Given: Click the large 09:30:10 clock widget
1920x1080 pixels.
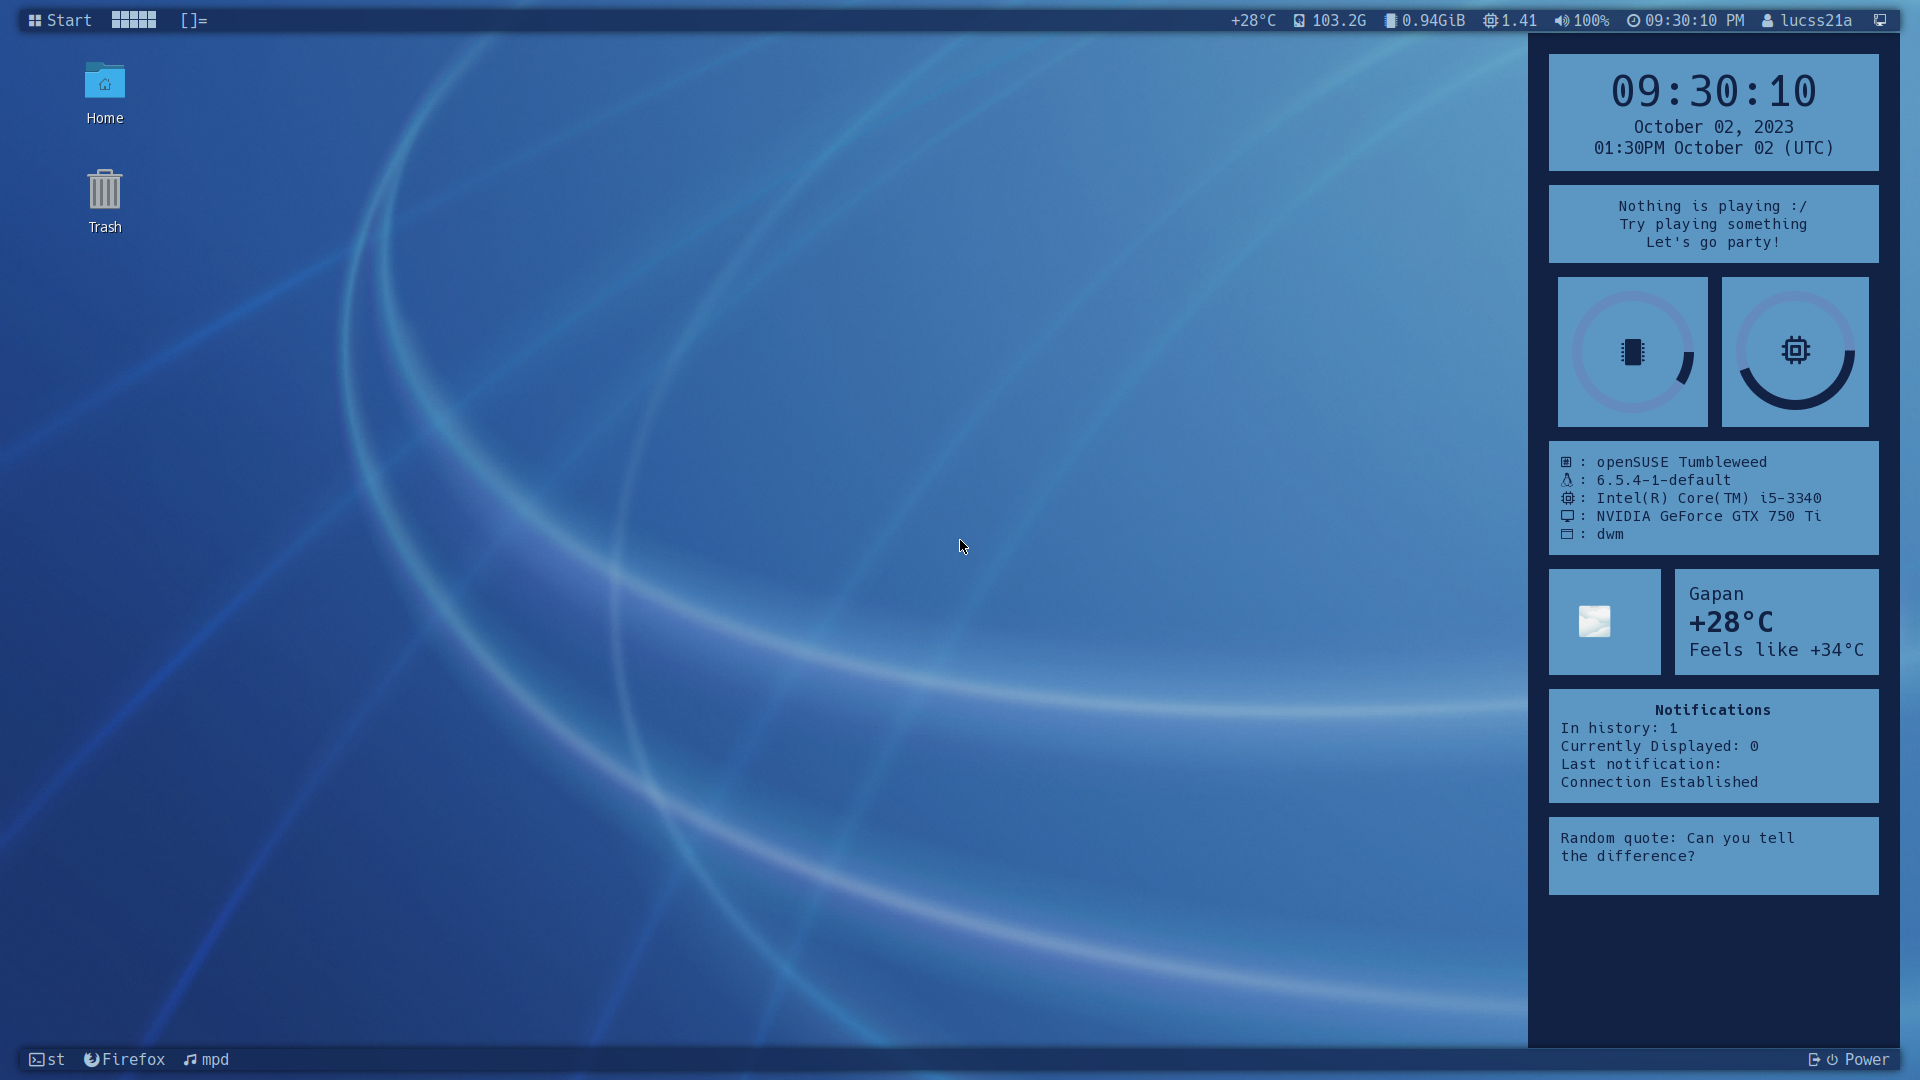Looking at the screenshot, I should click(1713, 92).
